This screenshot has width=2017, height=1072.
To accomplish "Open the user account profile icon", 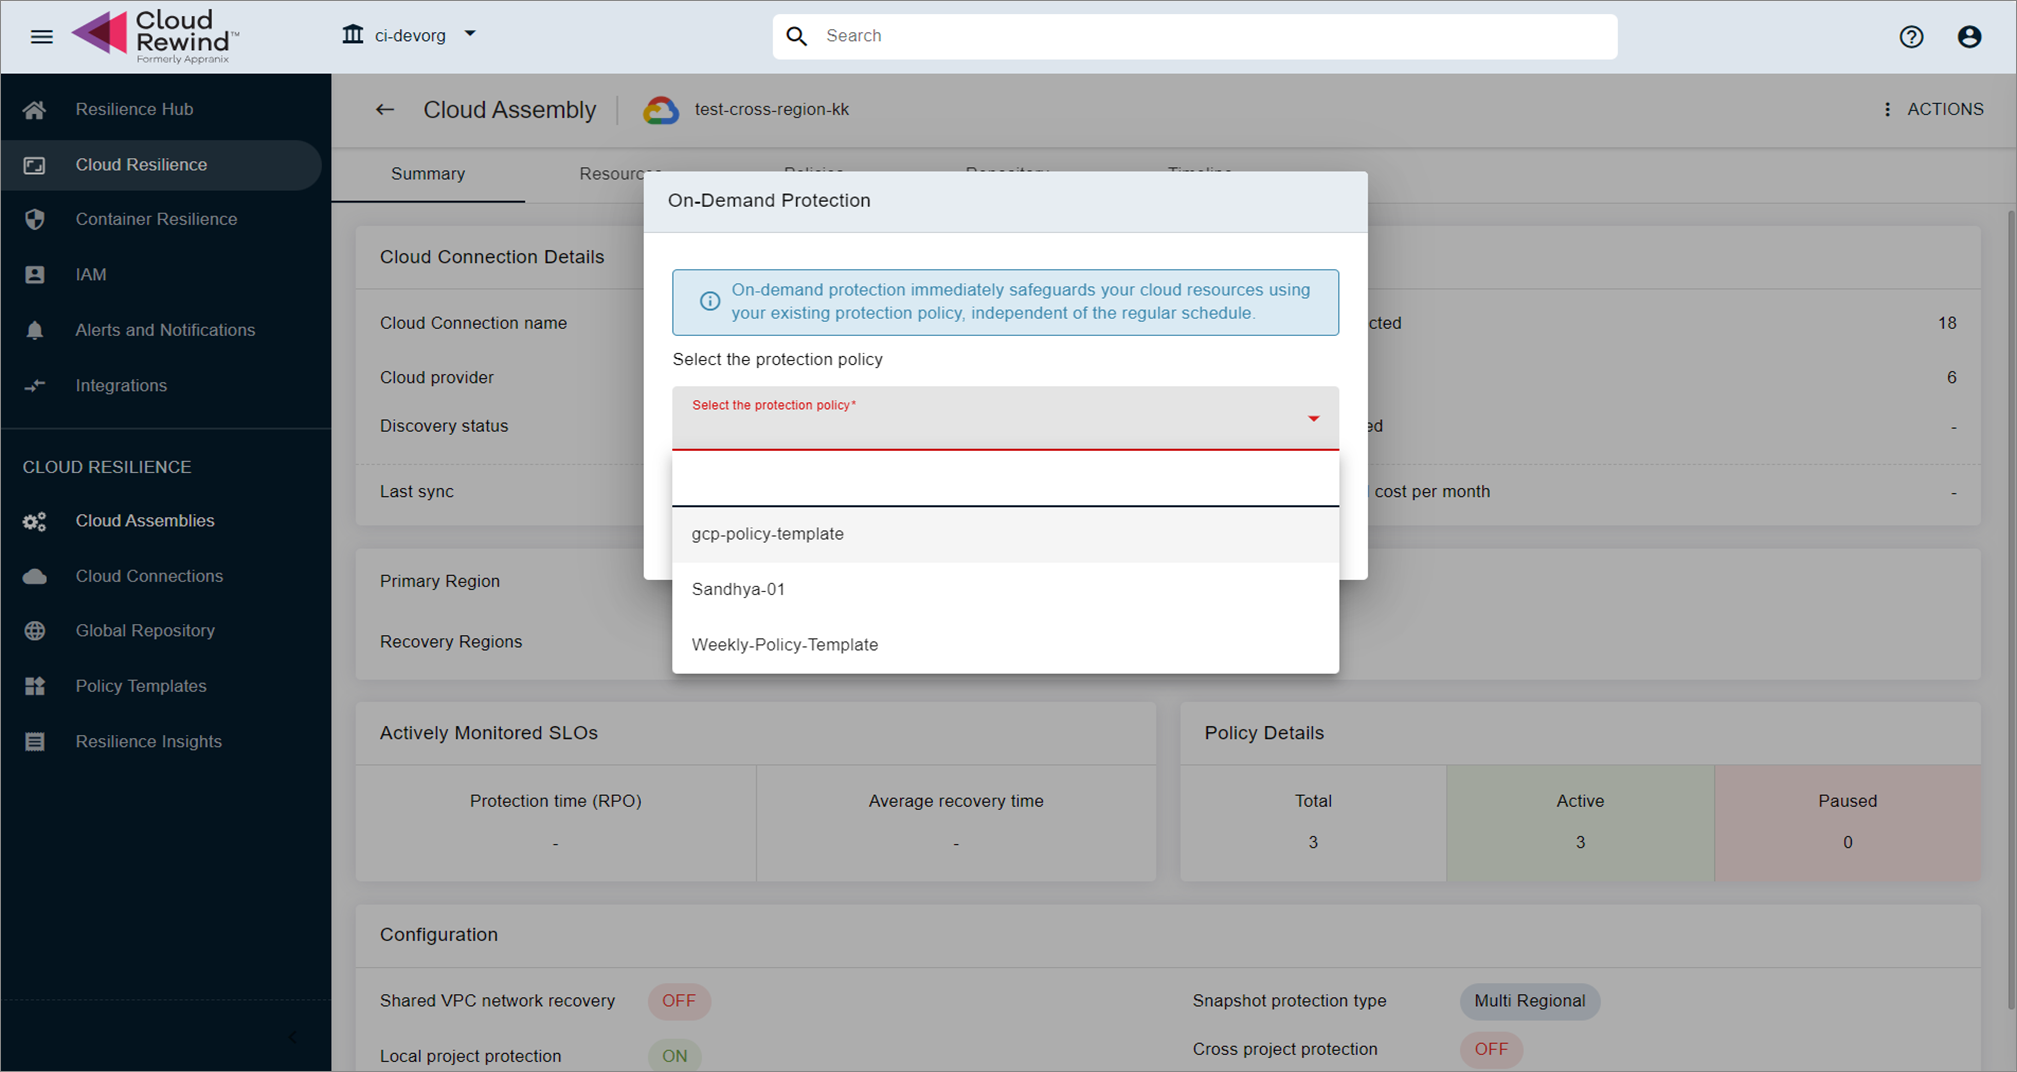I will click(x=1969, y=37).
